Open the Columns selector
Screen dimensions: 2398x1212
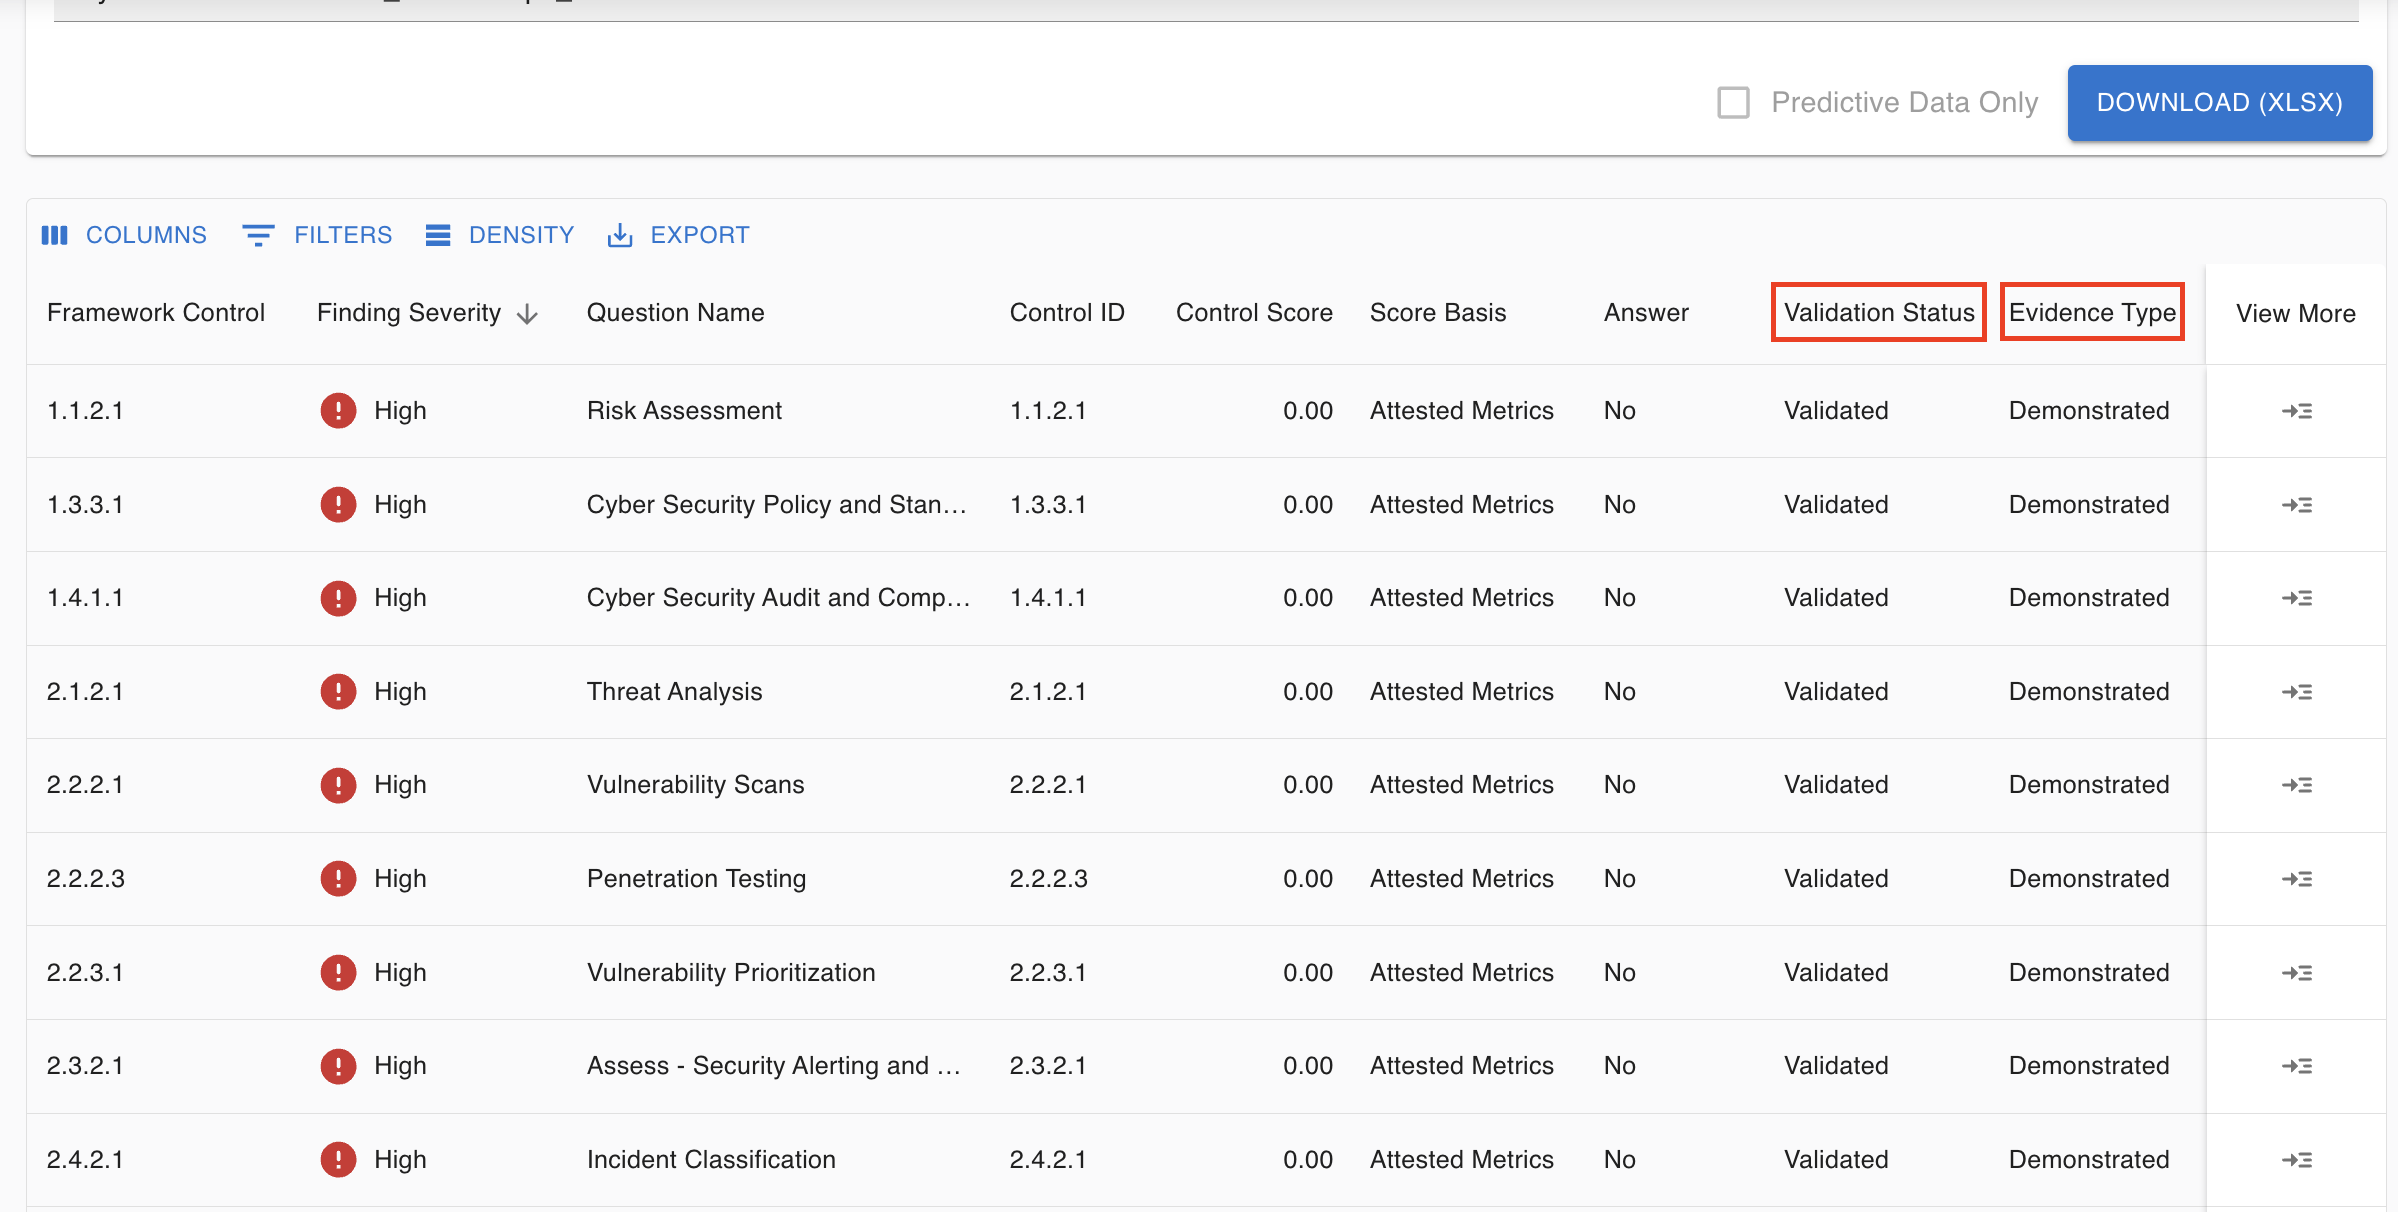[124, 235]
